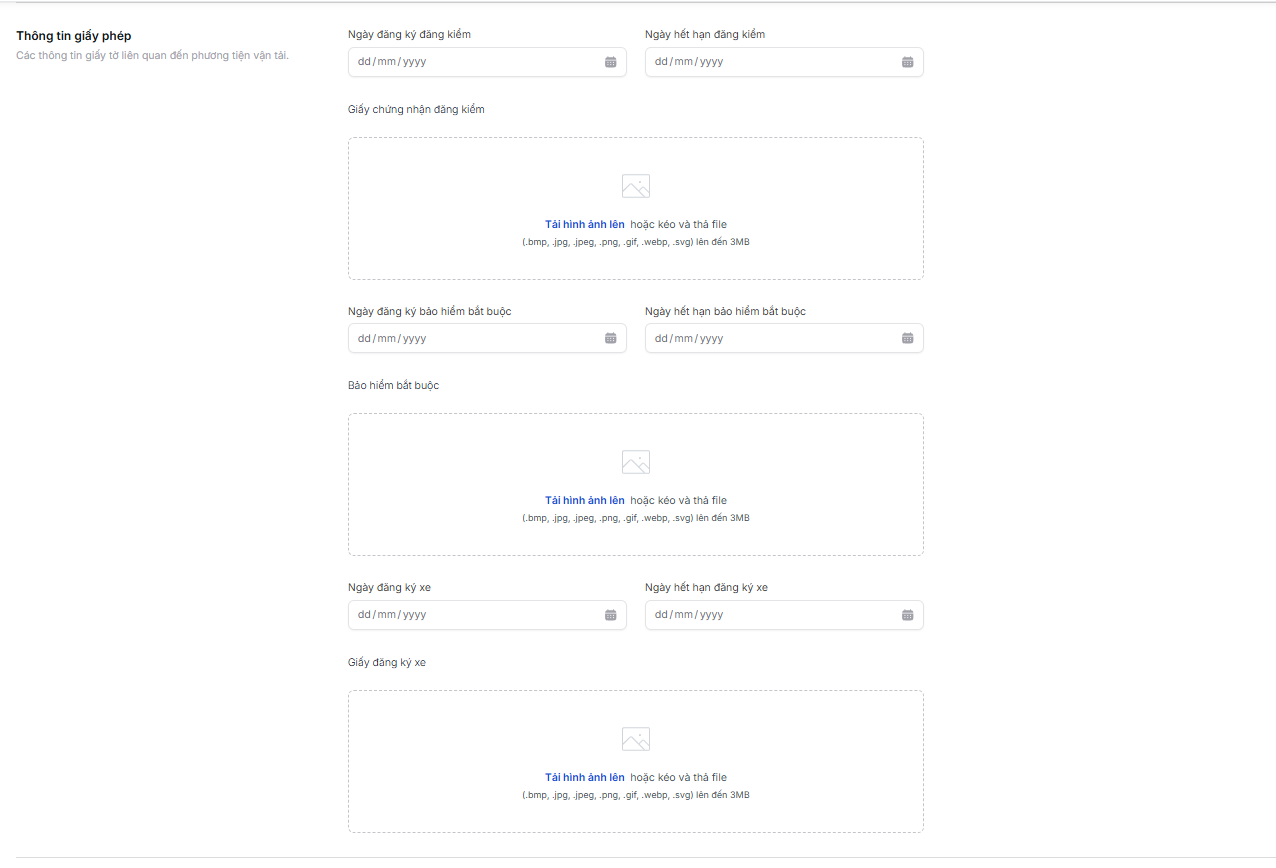1276x868 pixels.
Task: Open calendar picker for Ngày đăng ký đăng kiểm
Action: (x=610, y=62)
